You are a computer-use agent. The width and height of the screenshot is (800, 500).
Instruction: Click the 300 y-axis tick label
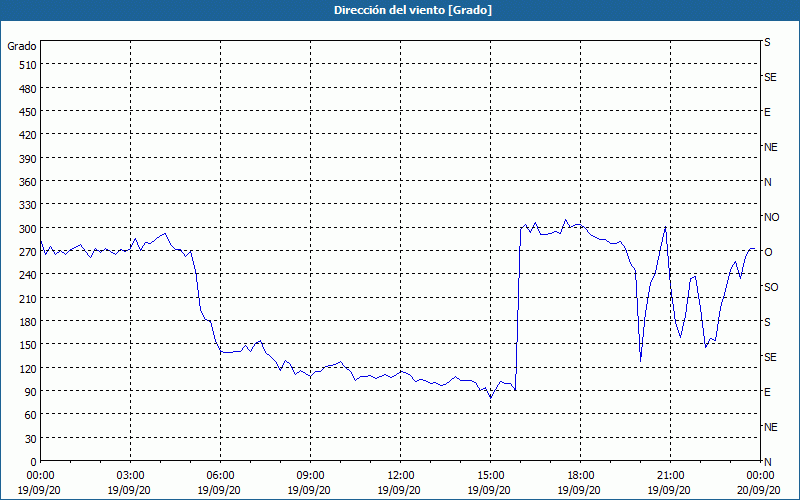[28, 229]
